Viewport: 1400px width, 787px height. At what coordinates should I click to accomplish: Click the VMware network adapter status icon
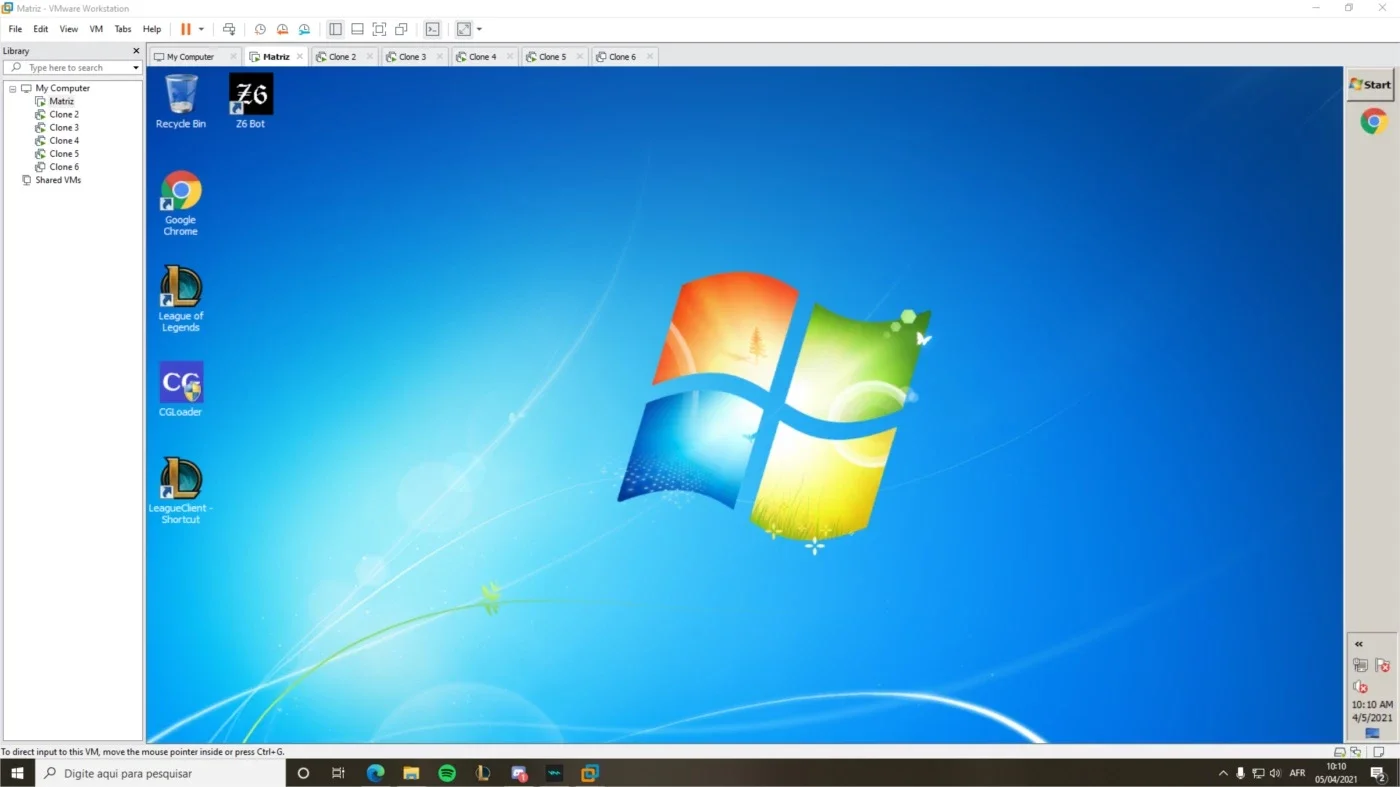tap(1356, 752)
